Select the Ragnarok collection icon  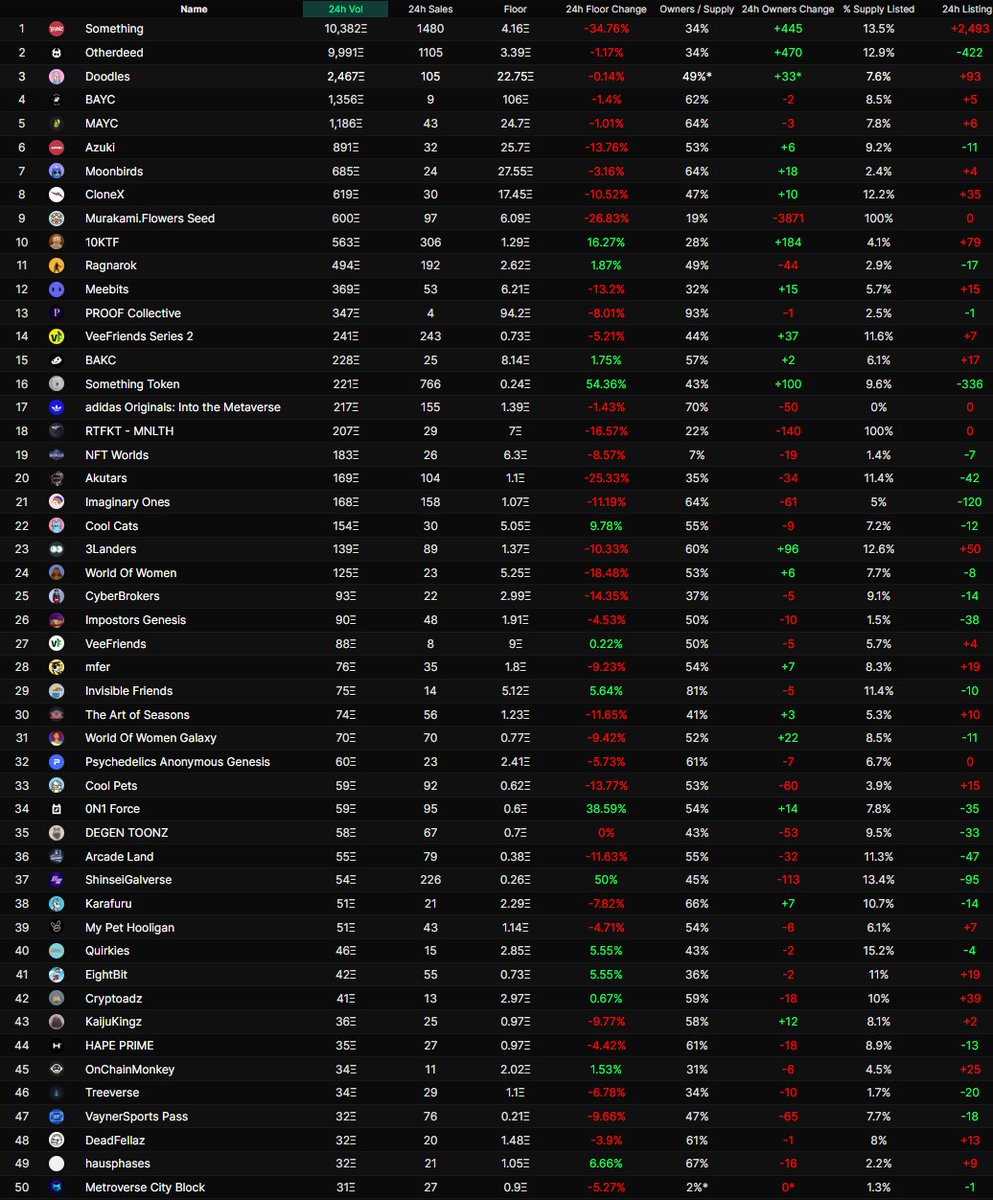57,265
